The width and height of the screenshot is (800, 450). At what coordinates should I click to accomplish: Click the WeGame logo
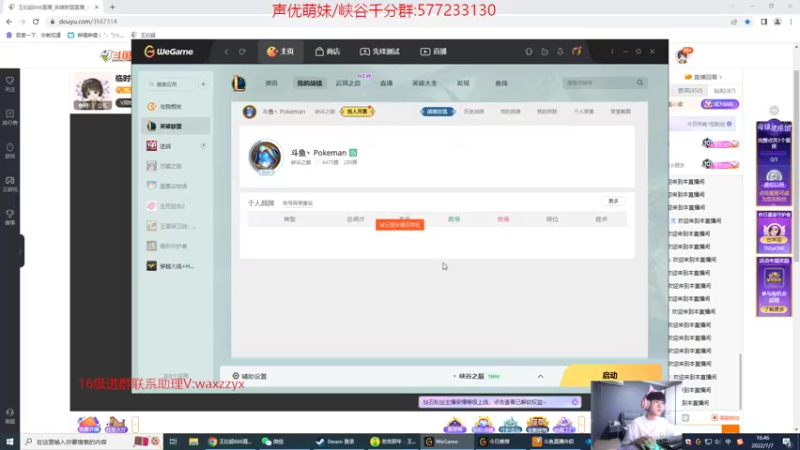tap(169, 52)
